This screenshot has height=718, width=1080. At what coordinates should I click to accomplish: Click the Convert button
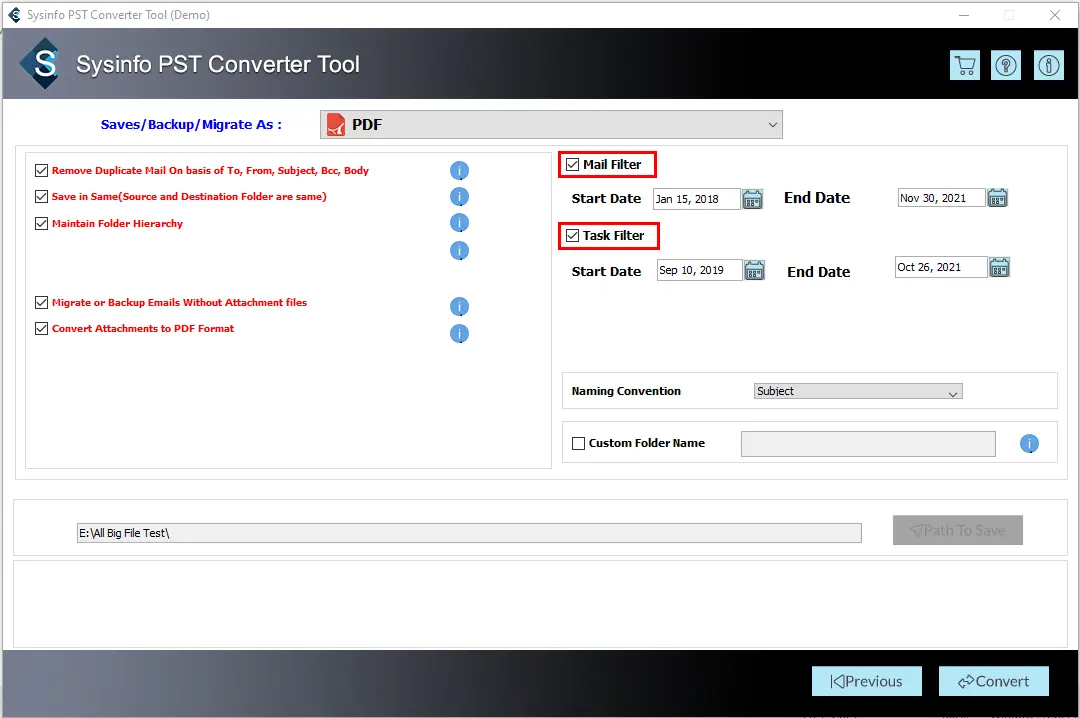993,681
